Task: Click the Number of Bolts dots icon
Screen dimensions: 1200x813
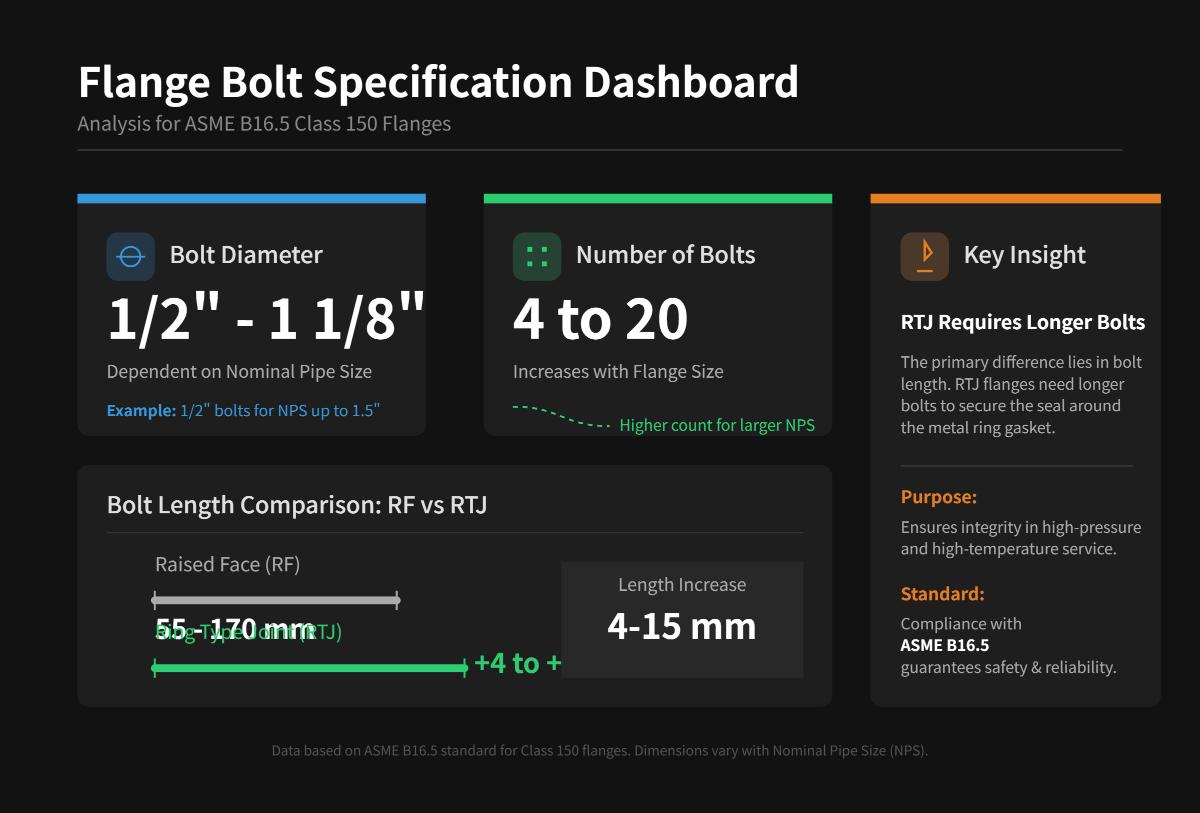Action: (537, 256)
